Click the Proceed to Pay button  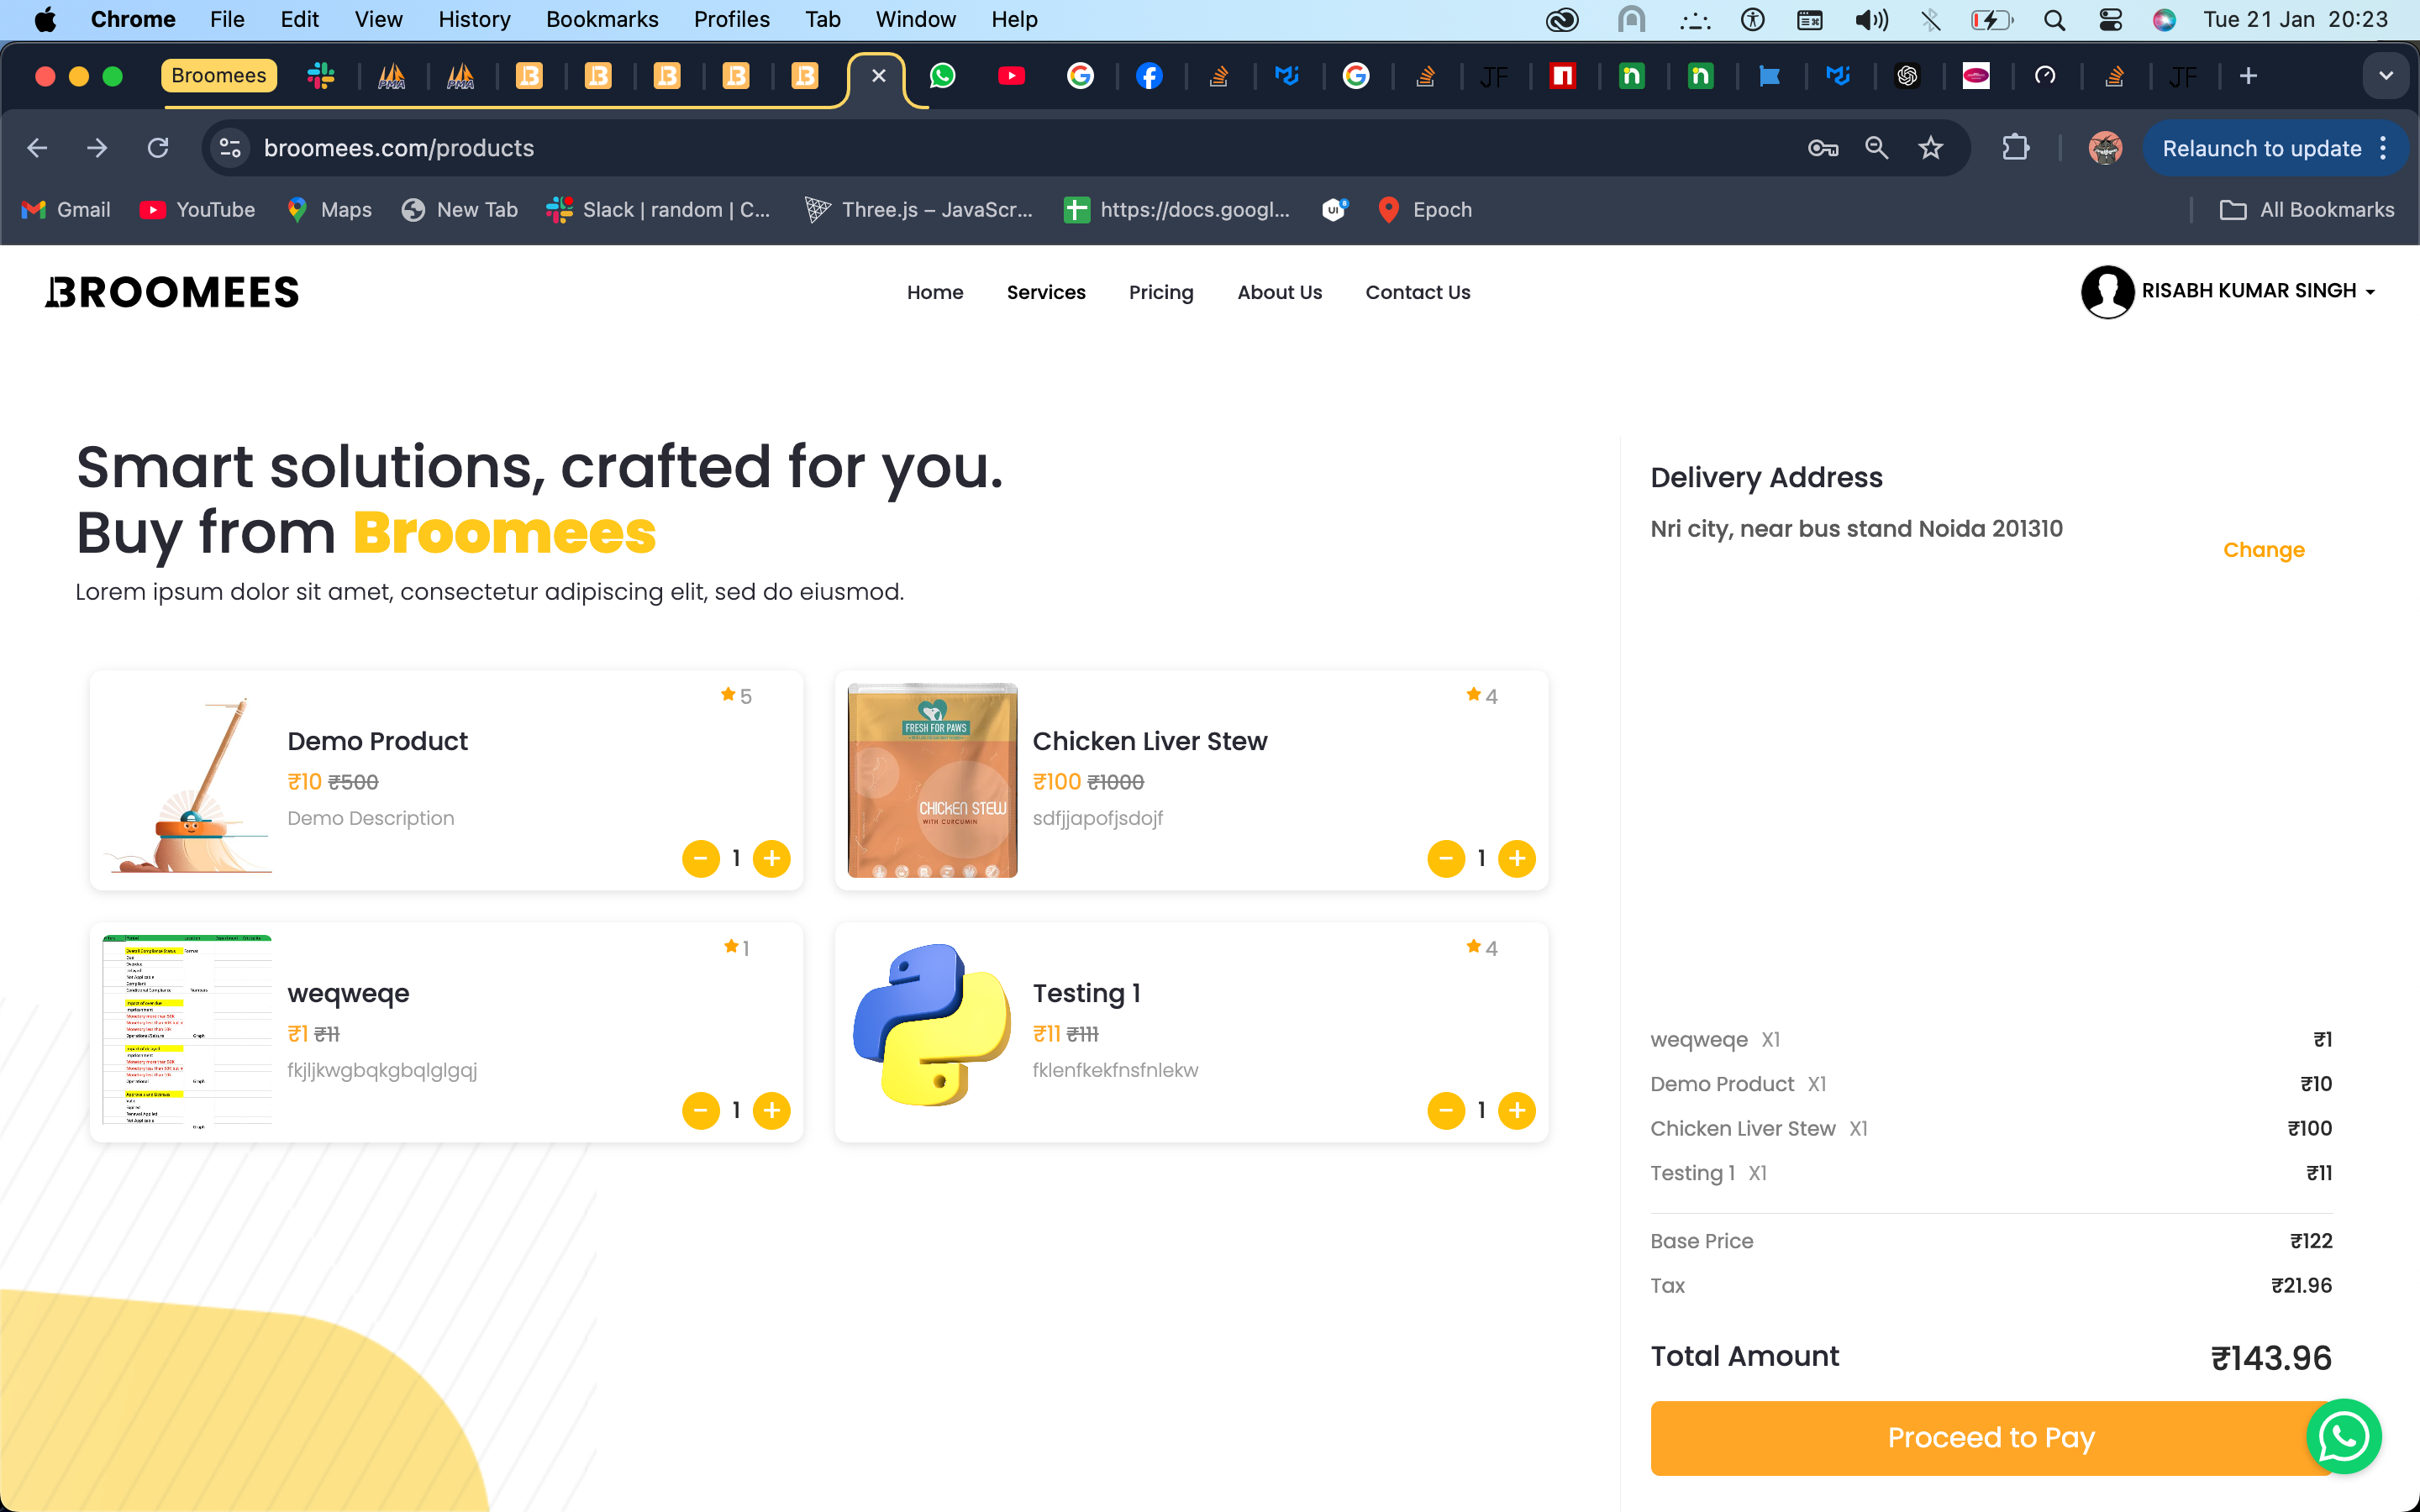click(x=1990, y=1438)
